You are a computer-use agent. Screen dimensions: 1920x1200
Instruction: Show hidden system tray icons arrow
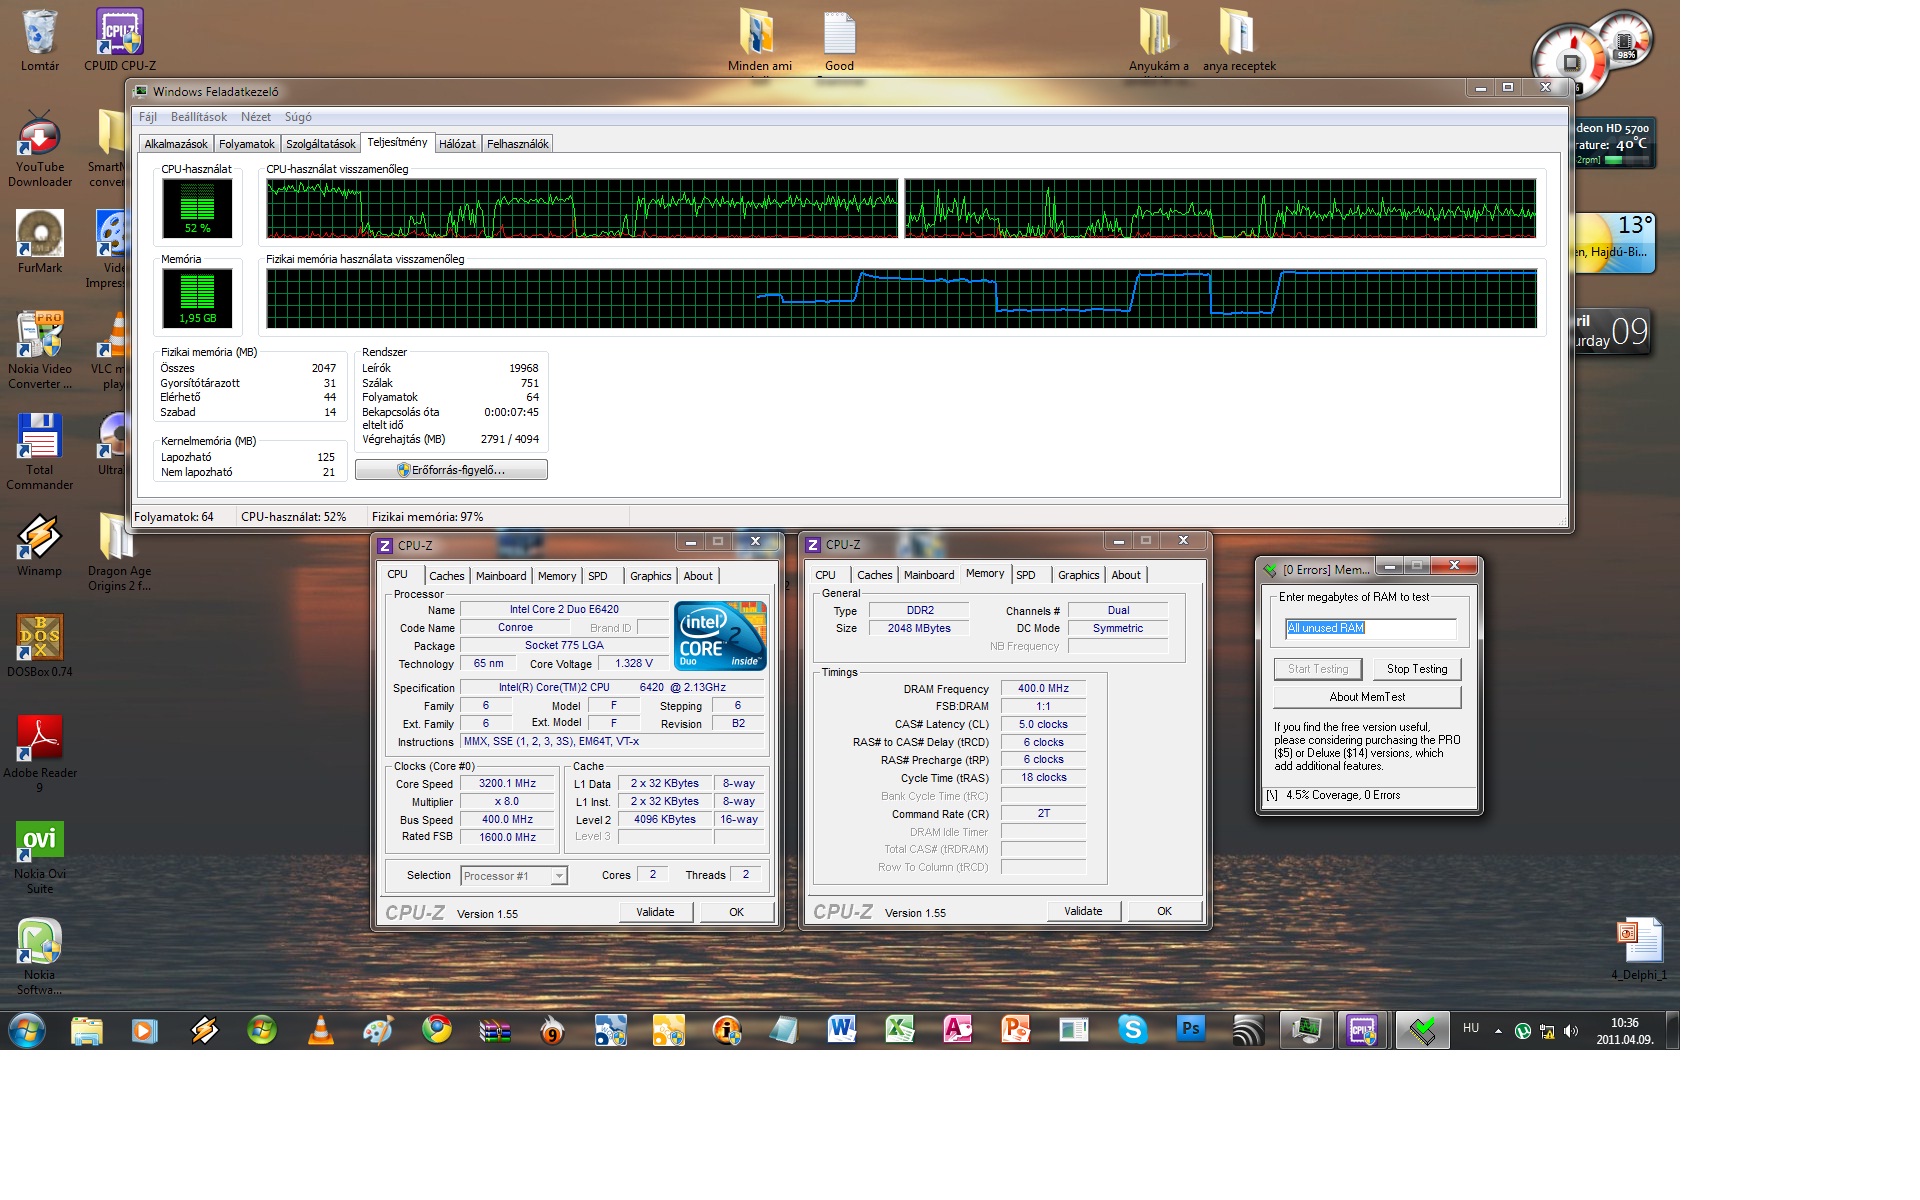pos(1498,1031)
